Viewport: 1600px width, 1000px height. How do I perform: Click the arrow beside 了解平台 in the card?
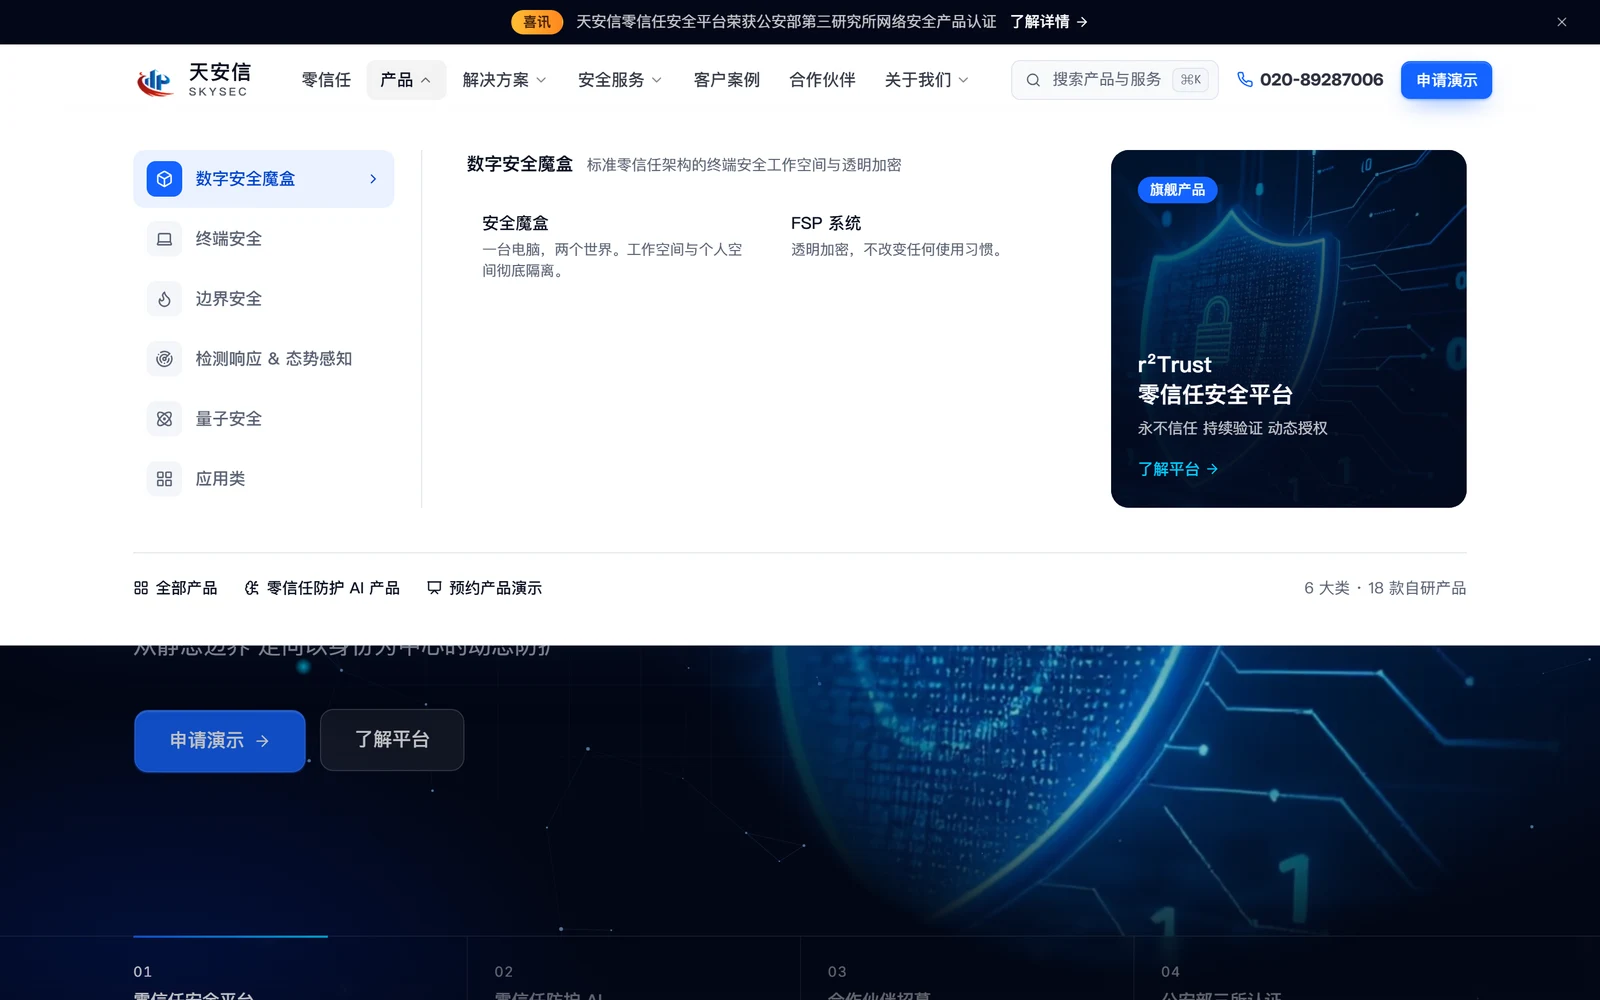click(1212, 469)
